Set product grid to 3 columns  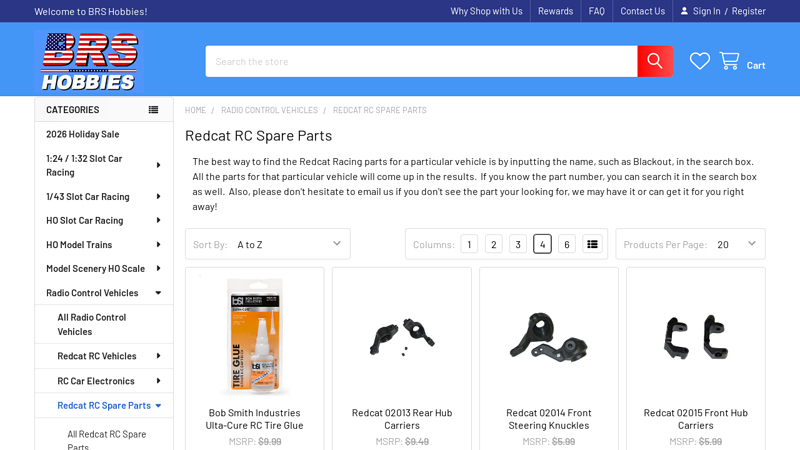pyautogui.click(x=518, y=244)
